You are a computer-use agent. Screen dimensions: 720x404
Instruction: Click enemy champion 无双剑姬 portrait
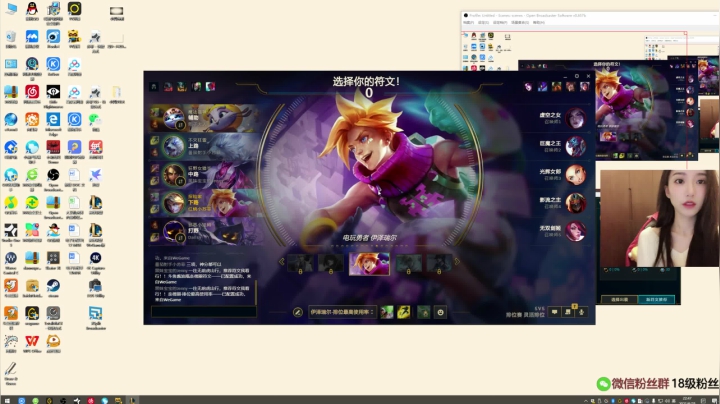coord(575,231)
